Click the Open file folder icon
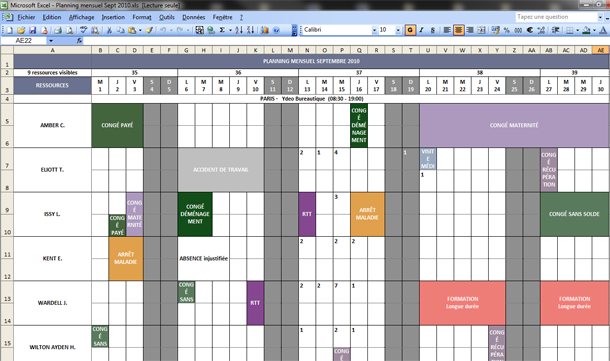The height and width of the screenshot is (361, 610). click(21, 30)
